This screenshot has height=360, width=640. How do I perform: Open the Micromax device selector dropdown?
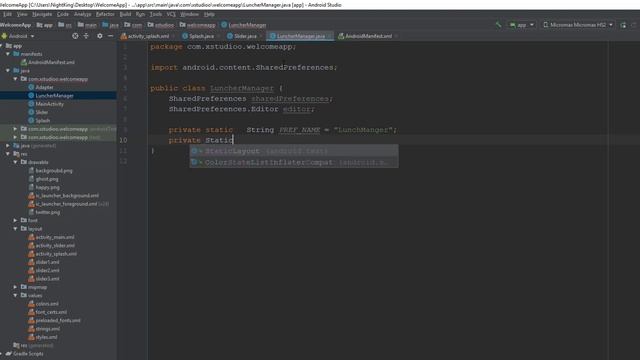[x=578, y=25]
